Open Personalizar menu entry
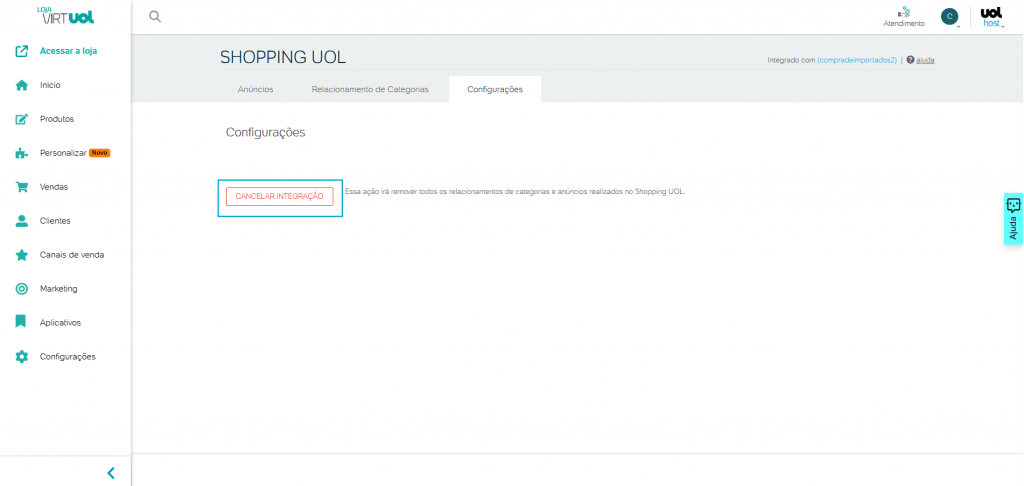The height and width of the screenshot is (486, 1024). coord(63,153)
